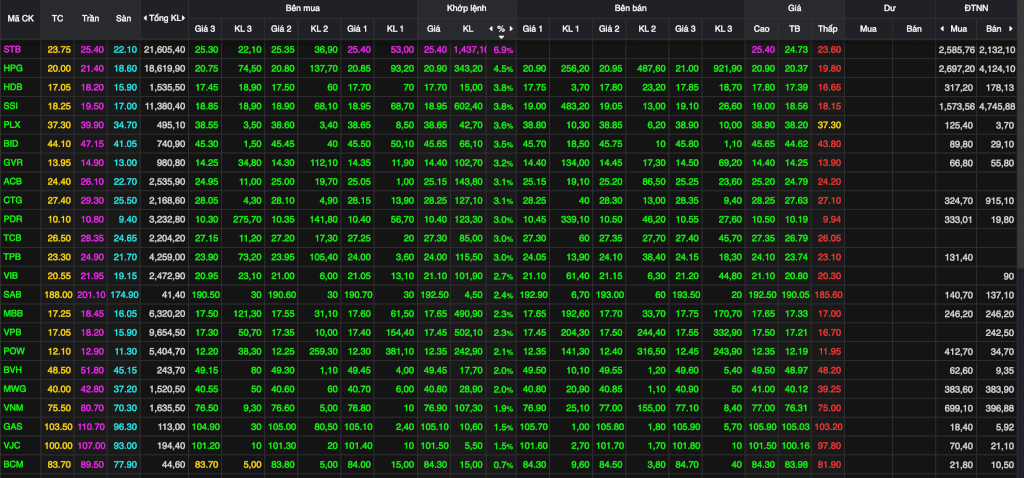The width and height of the screenshot is (1024, 478).
Task: Click the Bên mua group header
Action: click(x=302, y=8)
